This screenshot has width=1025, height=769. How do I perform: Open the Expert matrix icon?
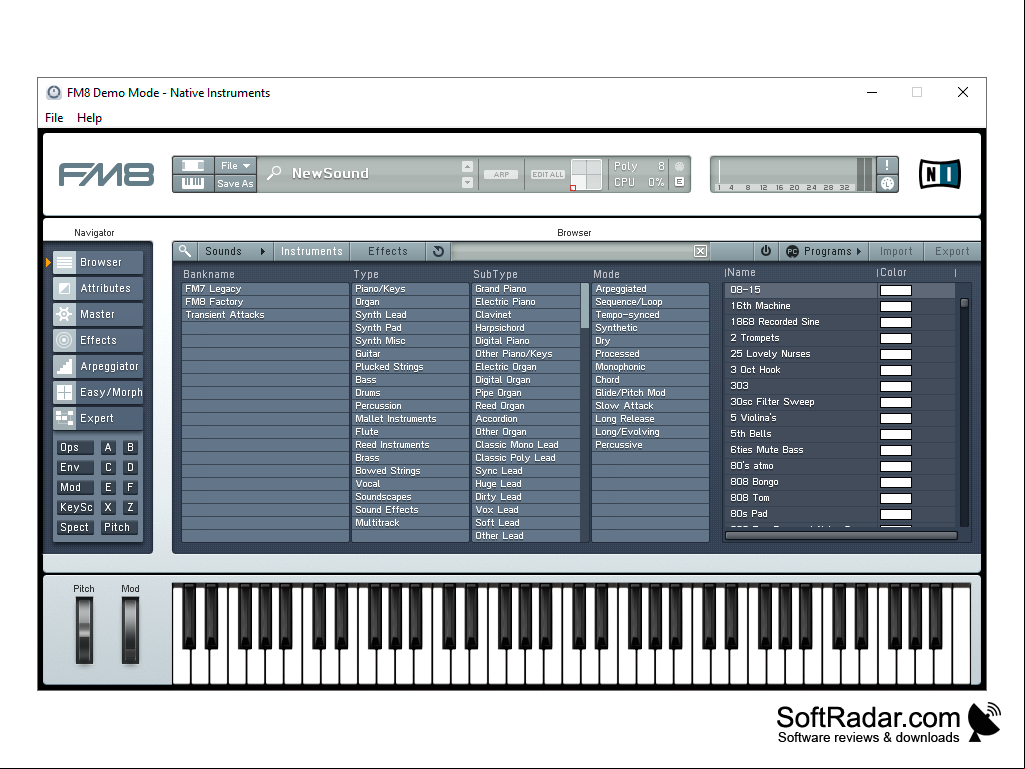(64, 419)
